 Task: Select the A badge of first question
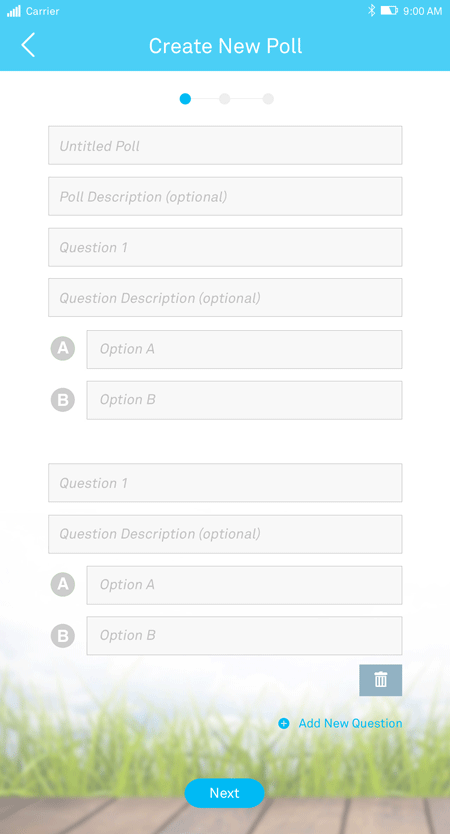tap(63, 349)
